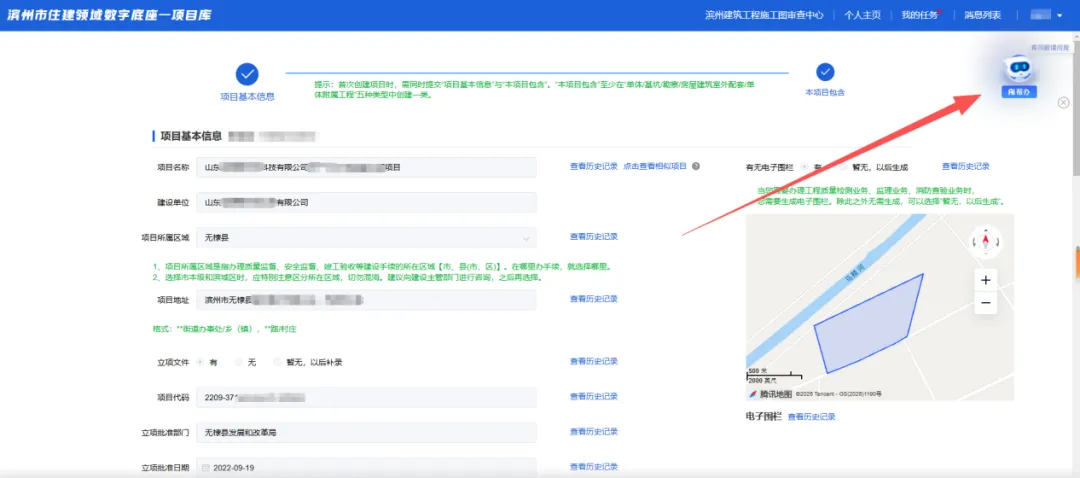
Task: Select 暂无，以后补录 for 立项文件
Action: [278, 362]
